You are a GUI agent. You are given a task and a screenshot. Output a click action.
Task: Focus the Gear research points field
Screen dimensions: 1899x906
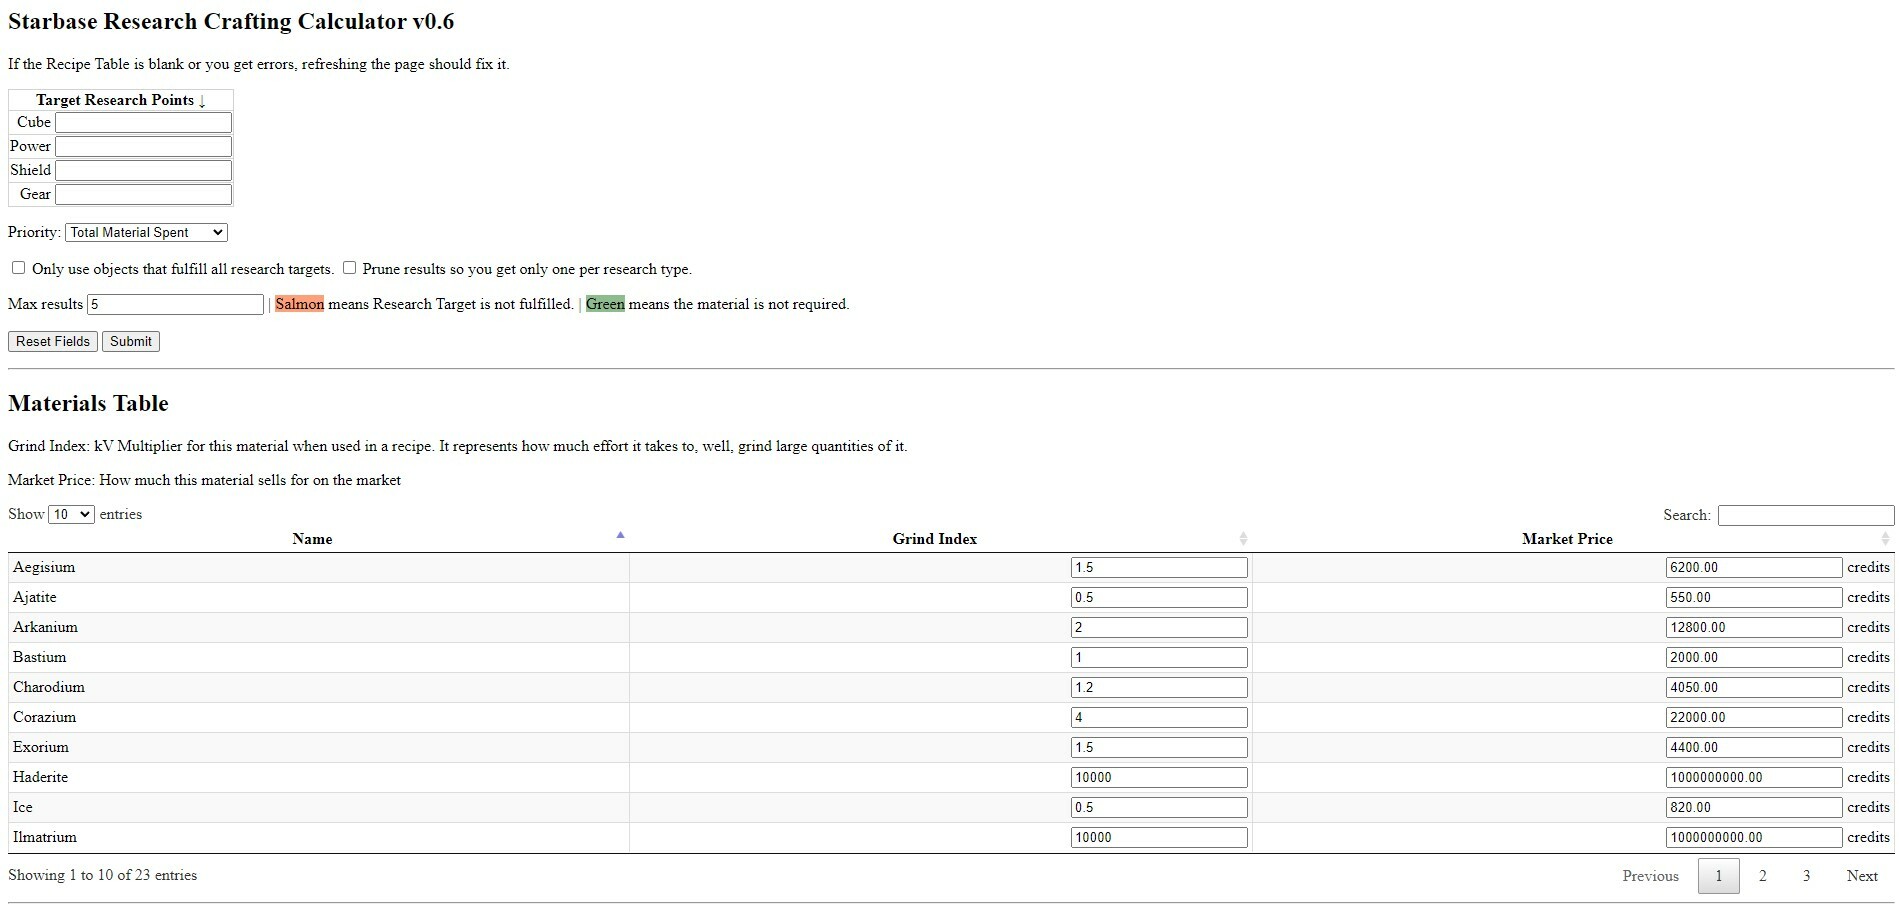click(x=143, y=194)
